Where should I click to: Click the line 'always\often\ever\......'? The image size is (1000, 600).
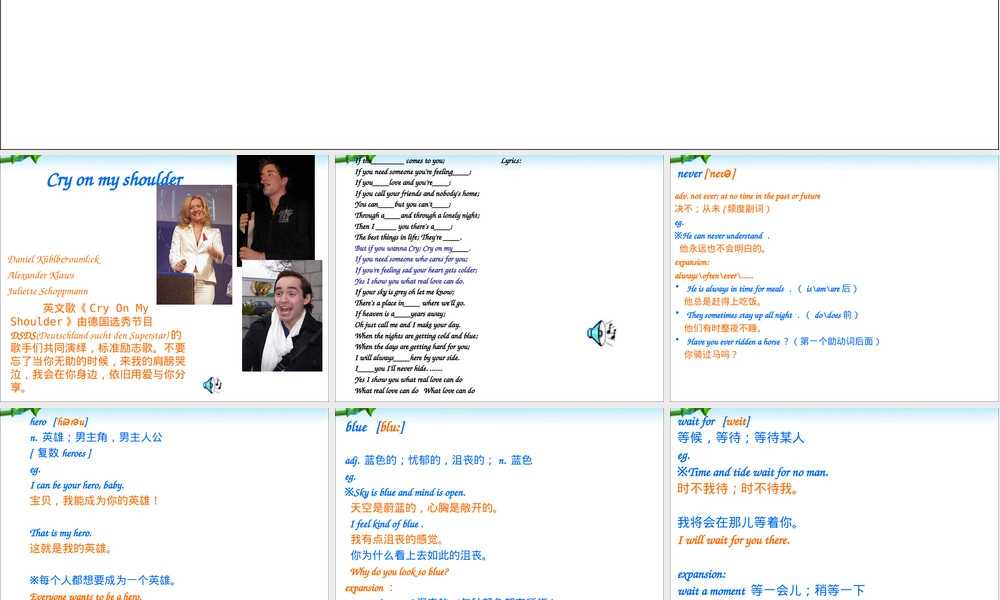714,275
